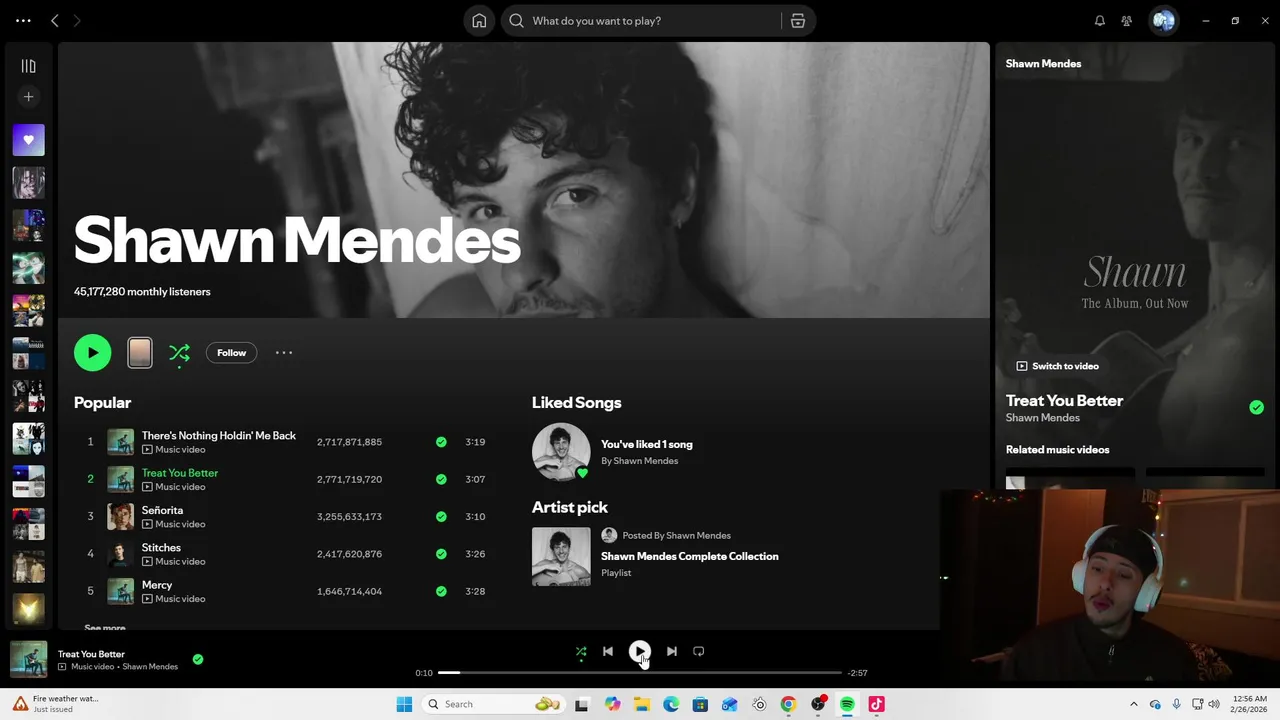
Task: Open the pink music app on taskbar
Action: (x=876, y=704)
